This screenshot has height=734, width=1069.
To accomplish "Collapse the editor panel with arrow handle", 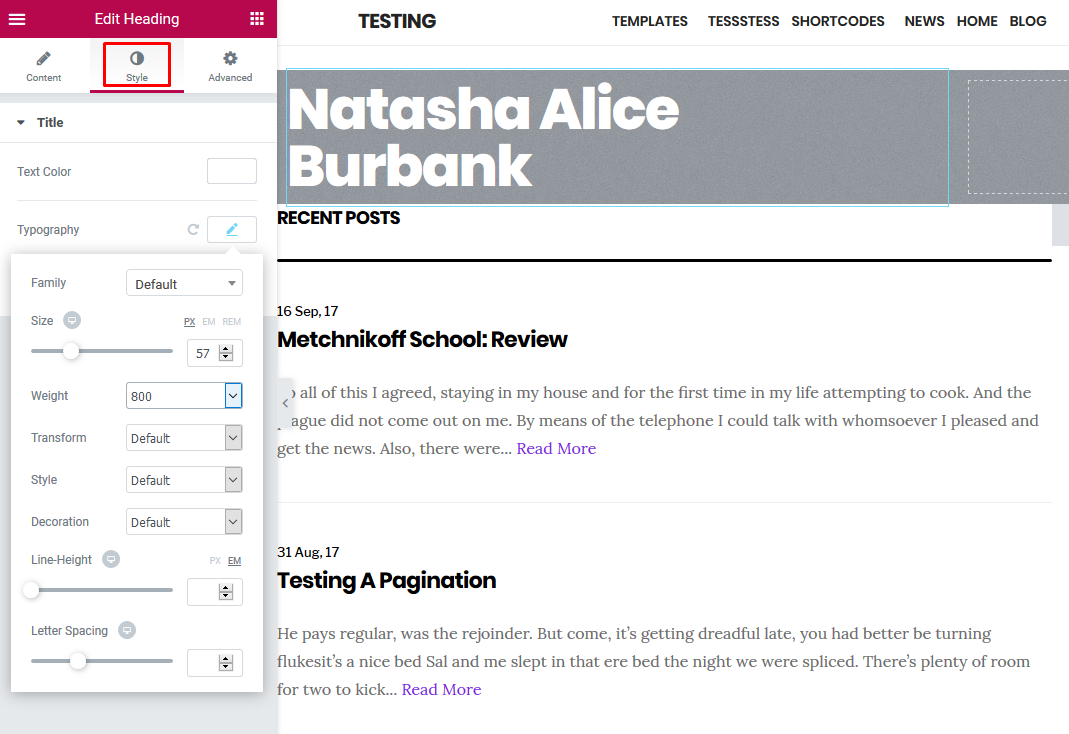I will (285, 402).
